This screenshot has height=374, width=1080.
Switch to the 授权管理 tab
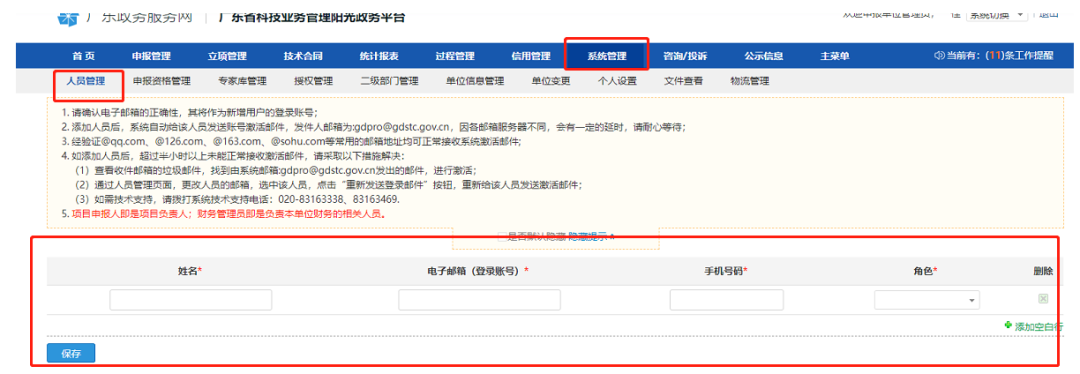[x=313, y=81]
